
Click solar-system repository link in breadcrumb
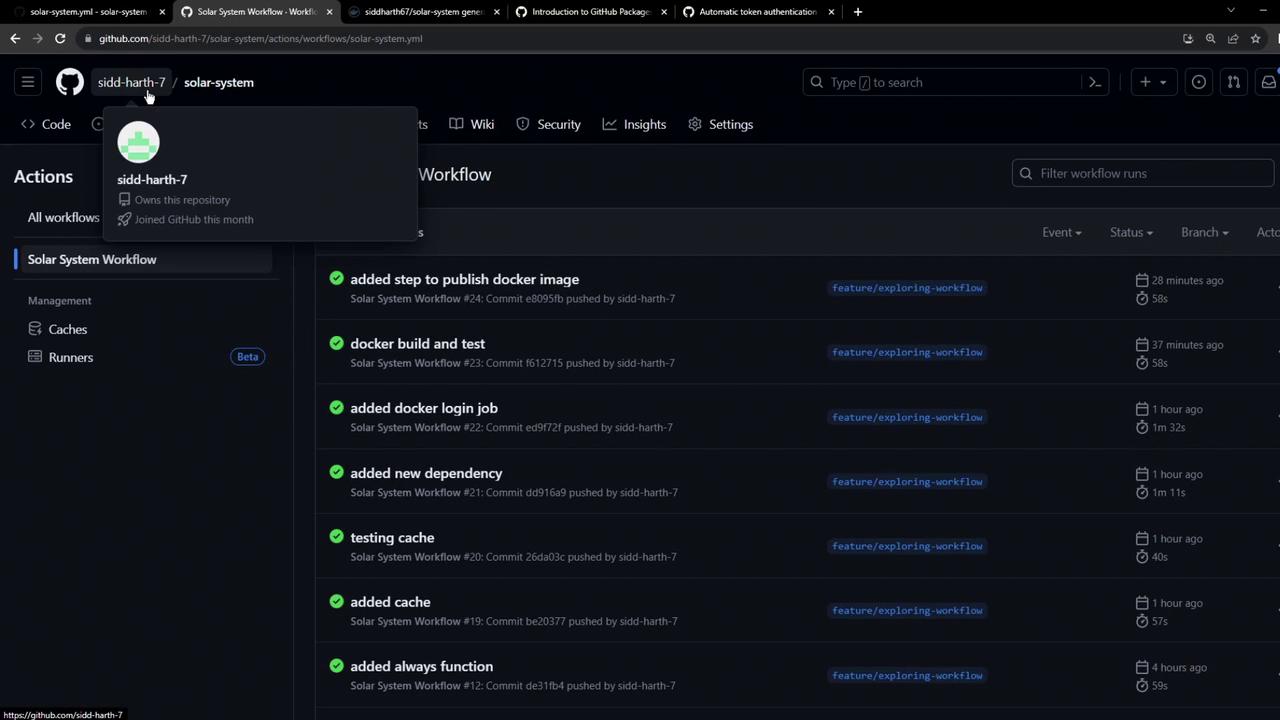point(219,82)
